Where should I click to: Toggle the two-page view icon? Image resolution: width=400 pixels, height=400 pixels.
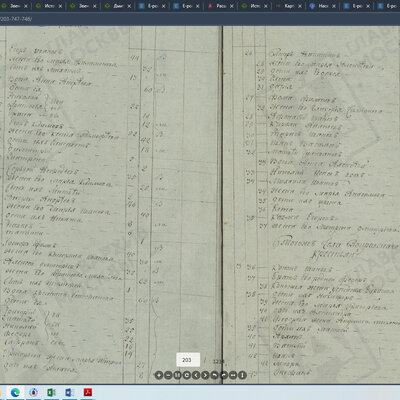click(x=177, y=375)
